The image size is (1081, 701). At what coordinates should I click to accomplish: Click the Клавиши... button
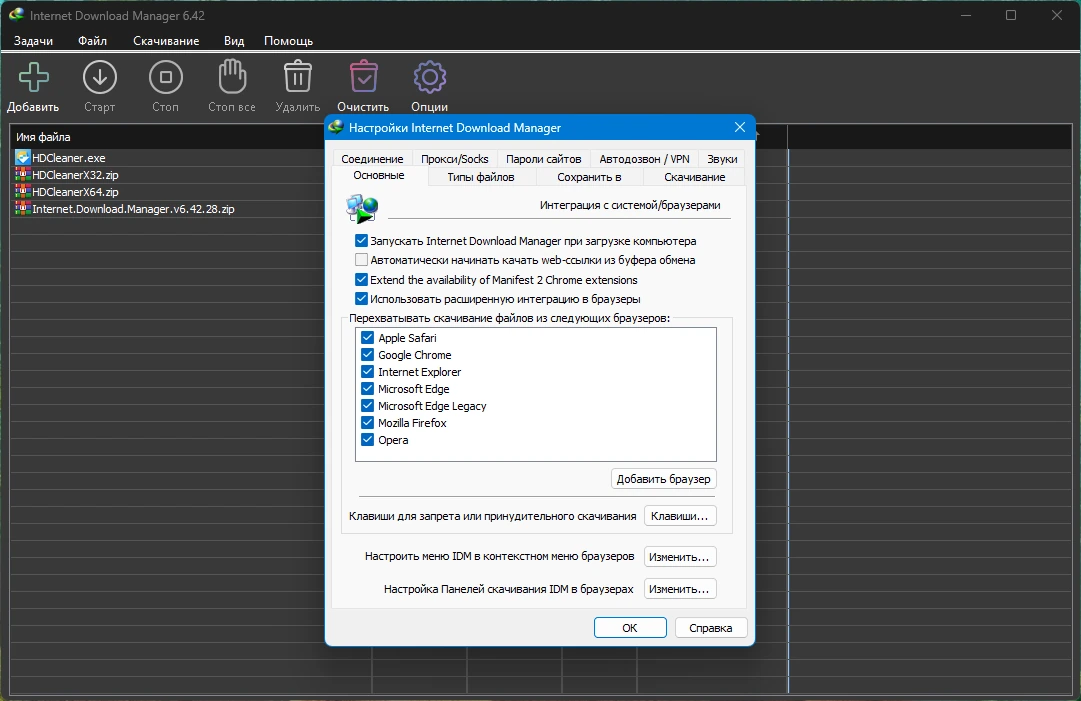[x=680, y=516]
